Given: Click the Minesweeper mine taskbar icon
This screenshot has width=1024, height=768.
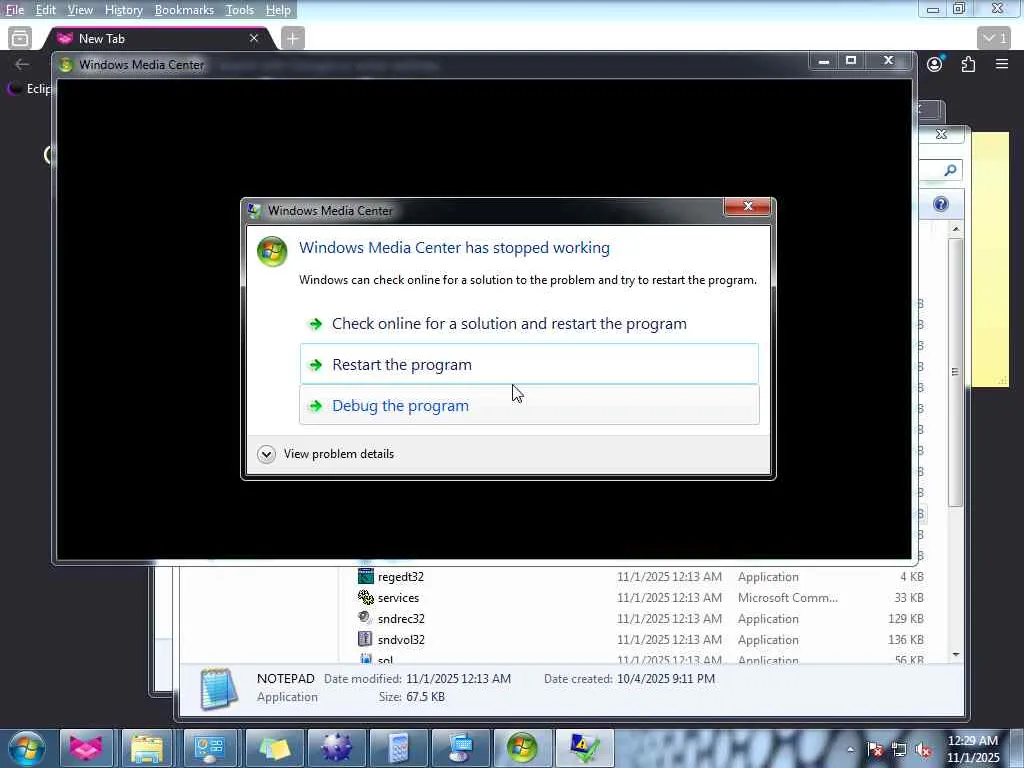Looking at the screenshot, I should click(336, 748).
